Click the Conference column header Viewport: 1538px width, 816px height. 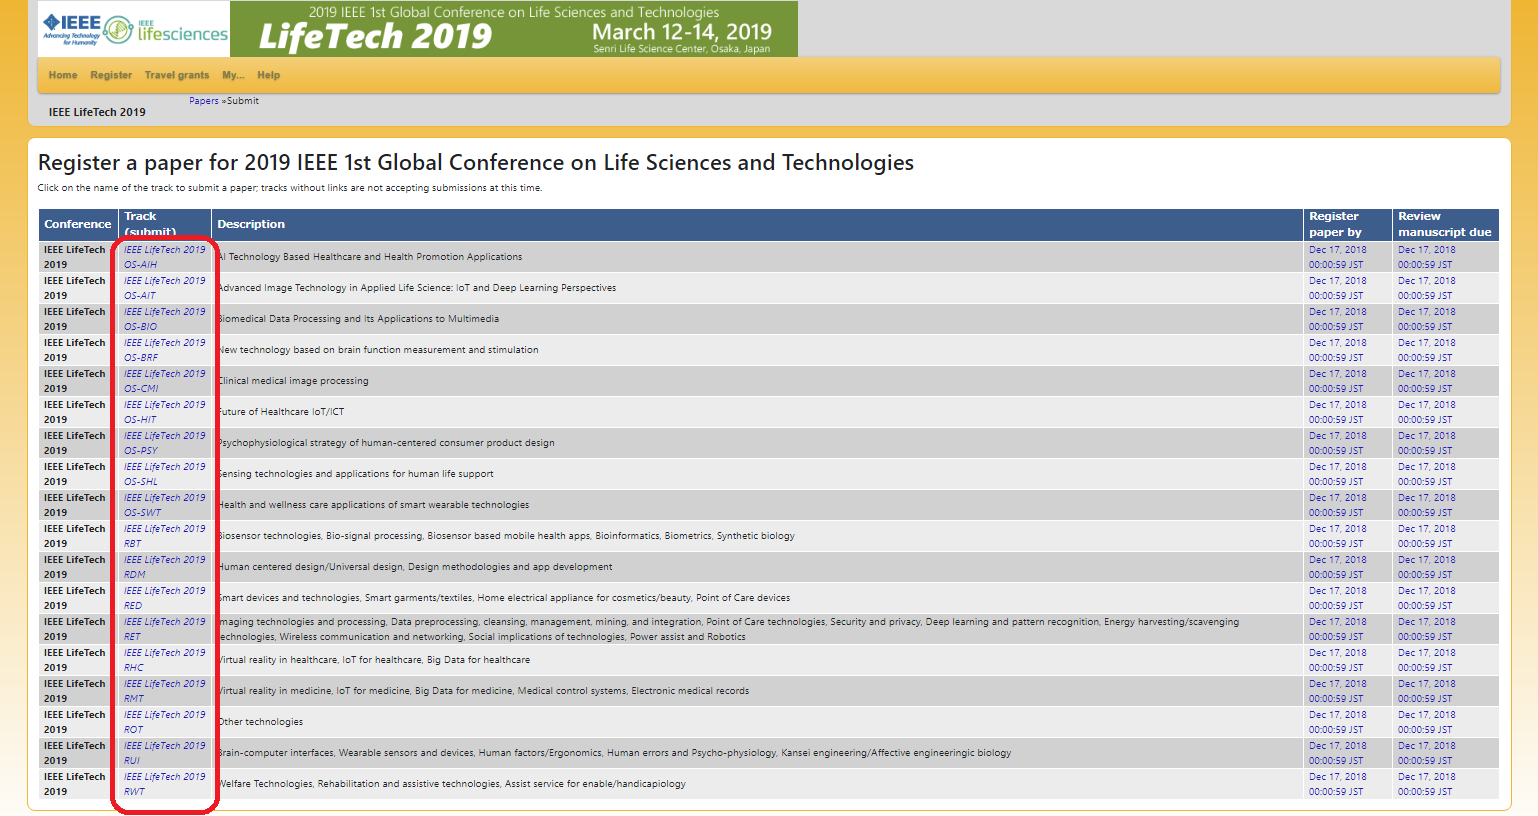click(78, 225)
